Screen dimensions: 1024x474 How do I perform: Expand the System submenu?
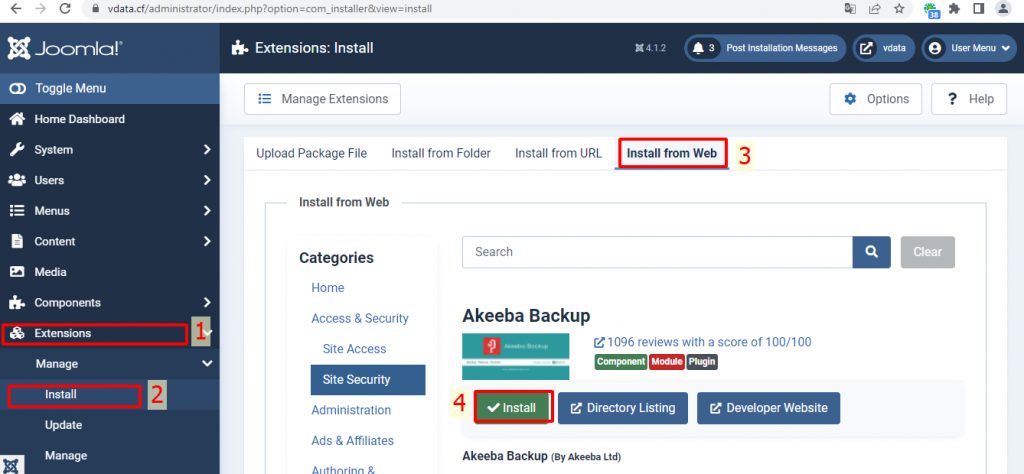pos(206,150)
